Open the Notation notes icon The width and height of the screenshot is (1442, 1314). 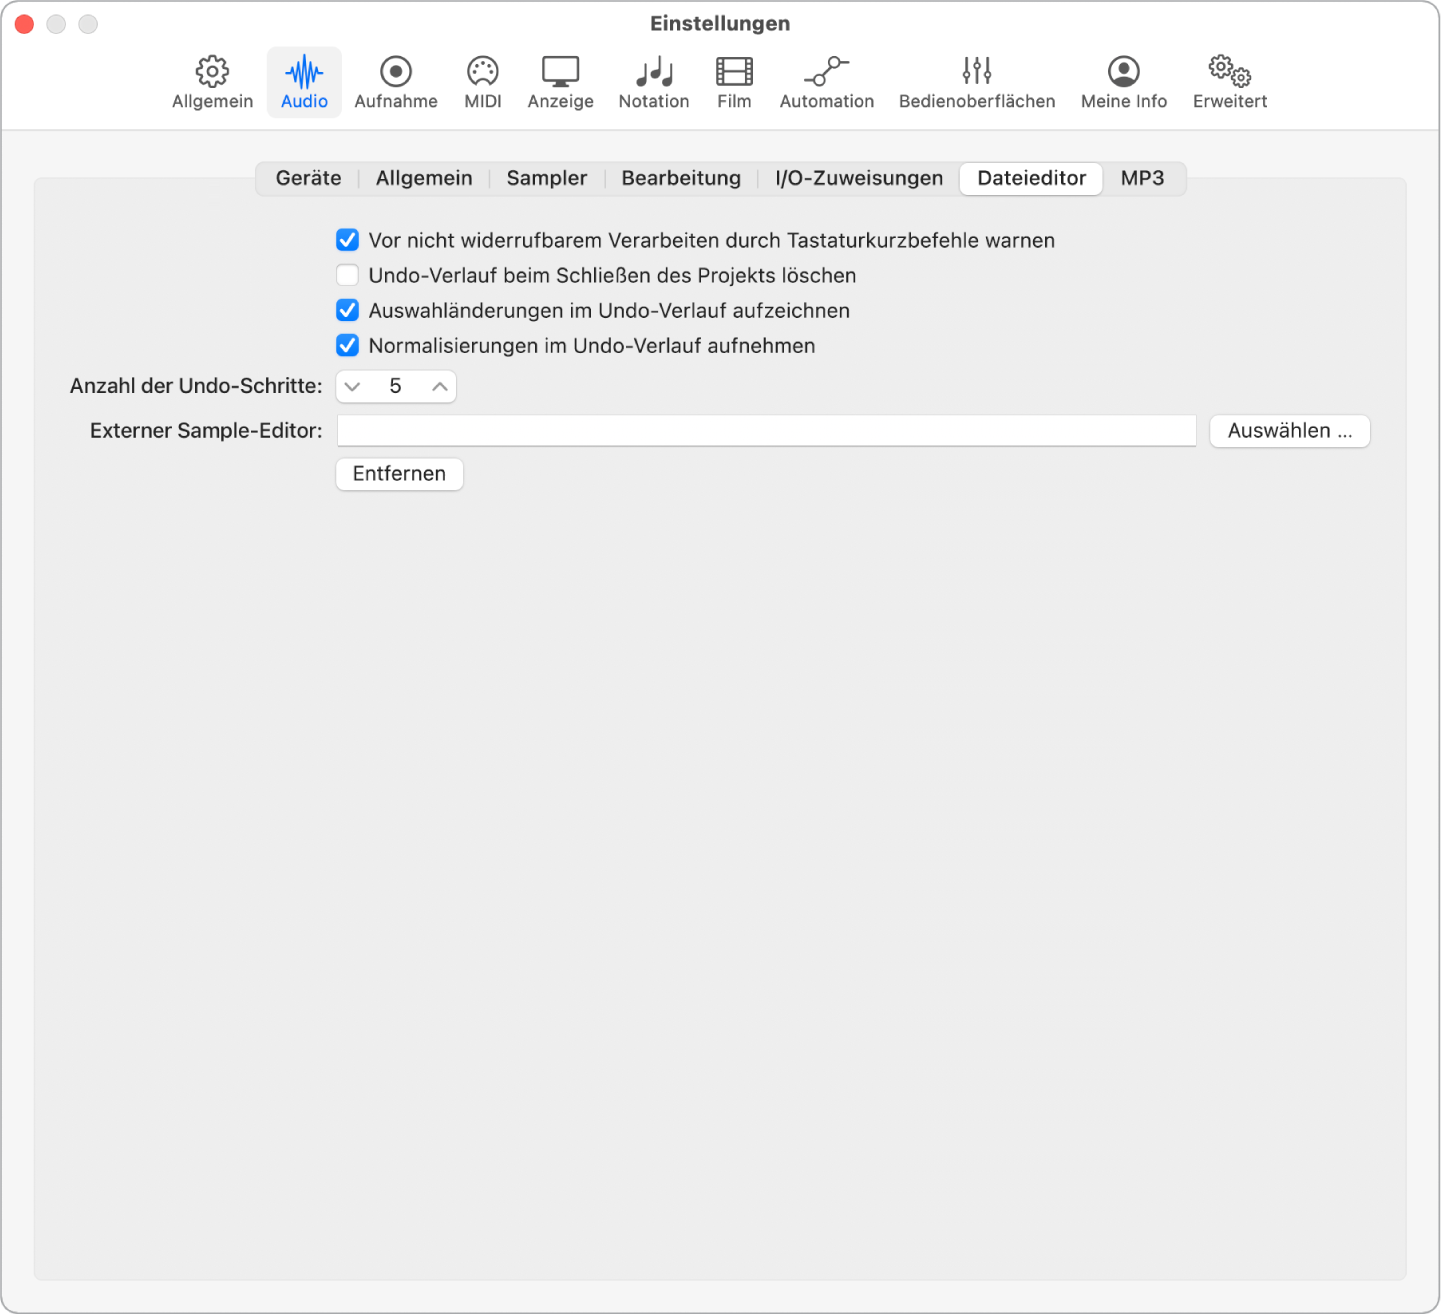pyautogui.click(x=654, y=72)
